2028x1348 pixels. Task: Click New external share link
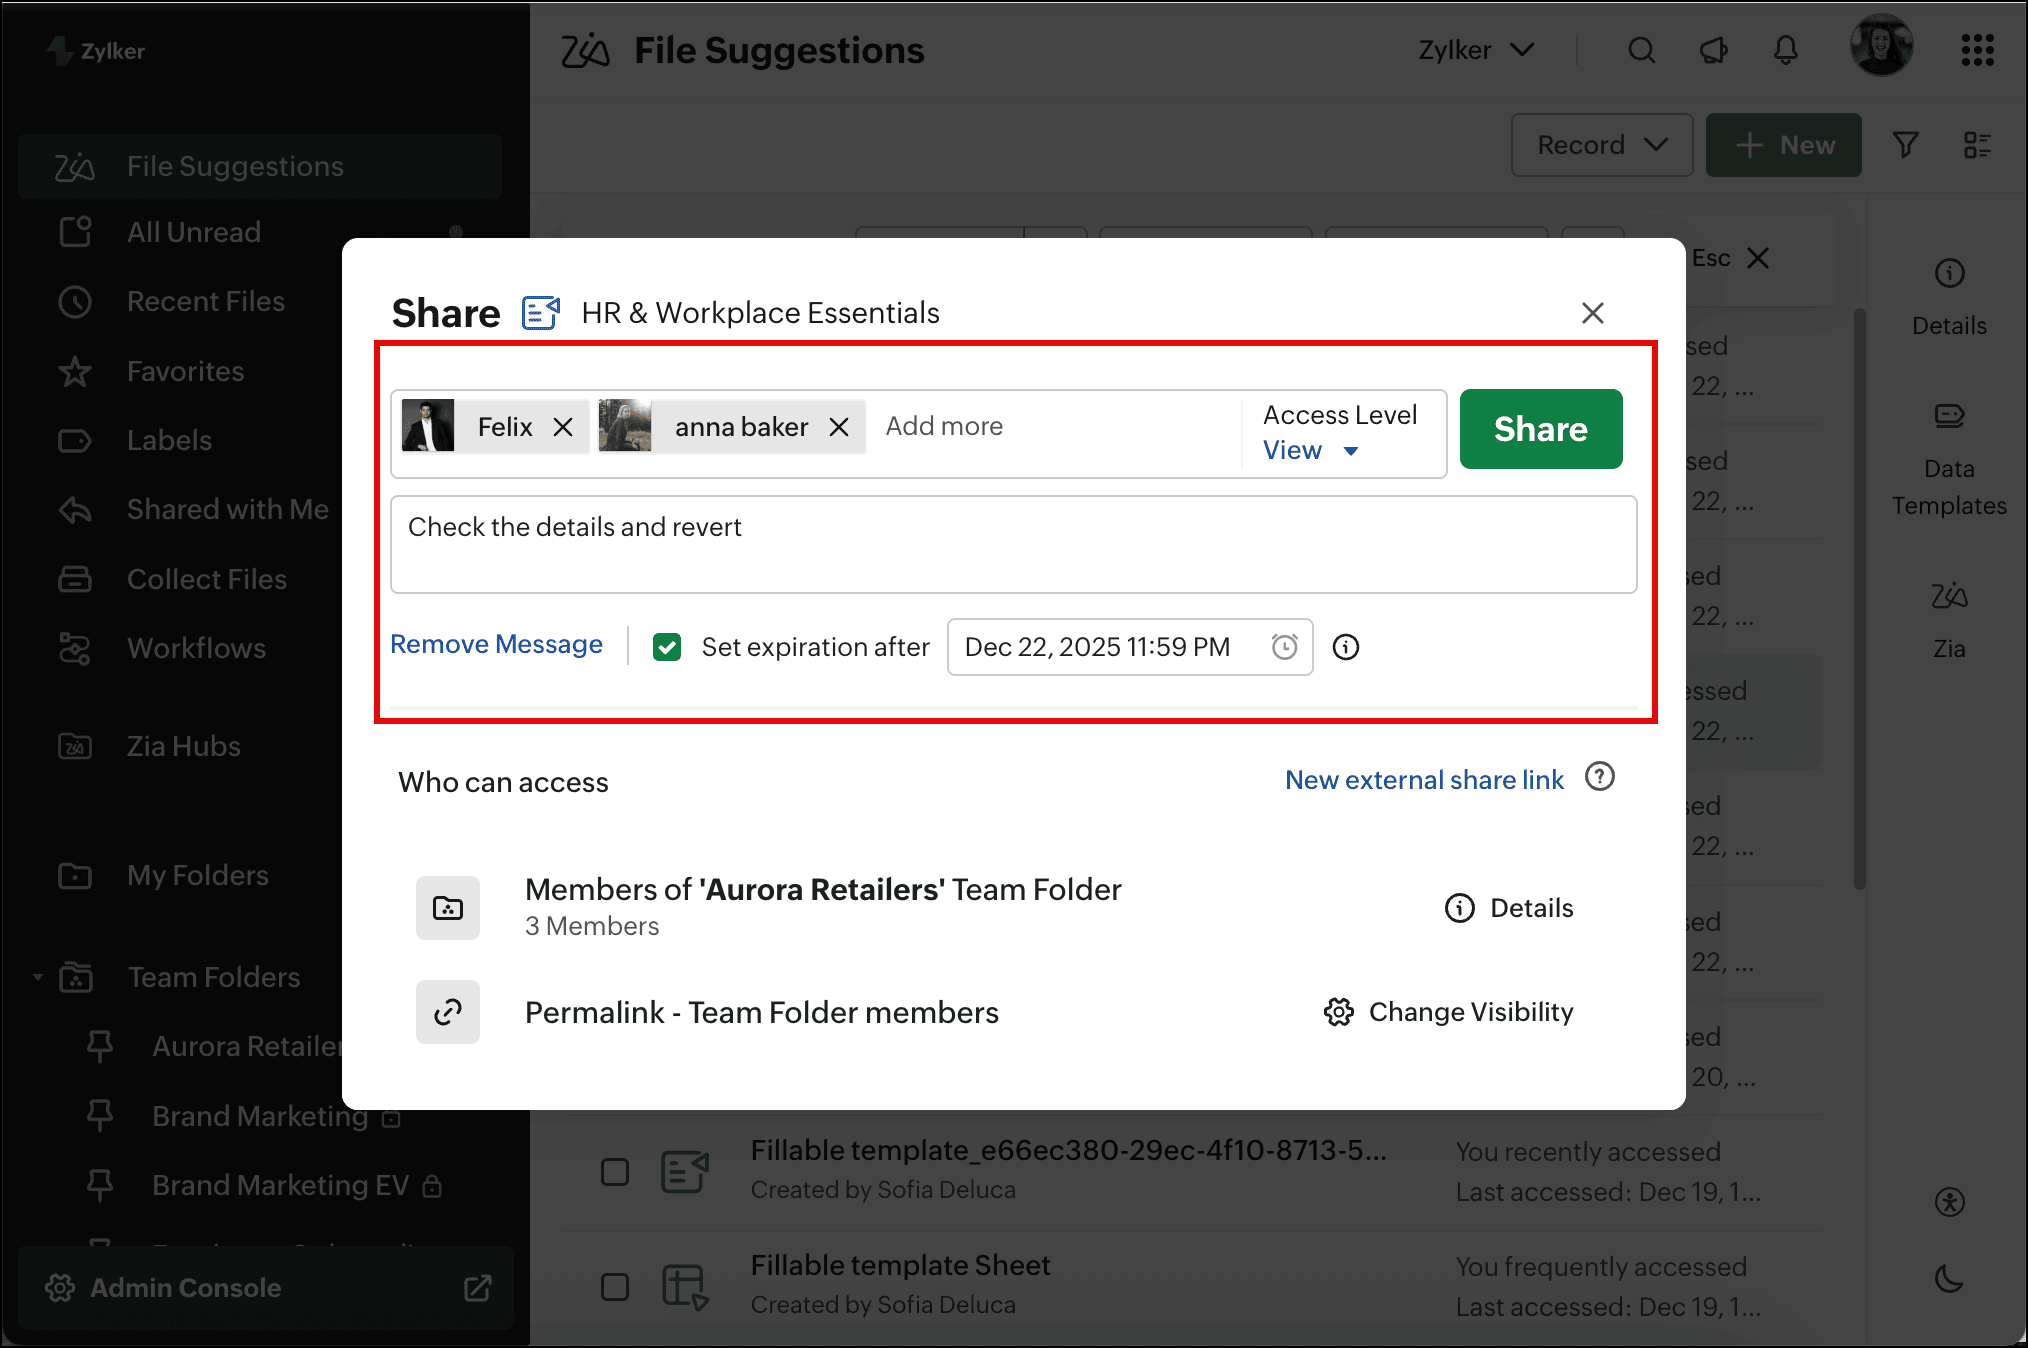(x=1424, y=780)
